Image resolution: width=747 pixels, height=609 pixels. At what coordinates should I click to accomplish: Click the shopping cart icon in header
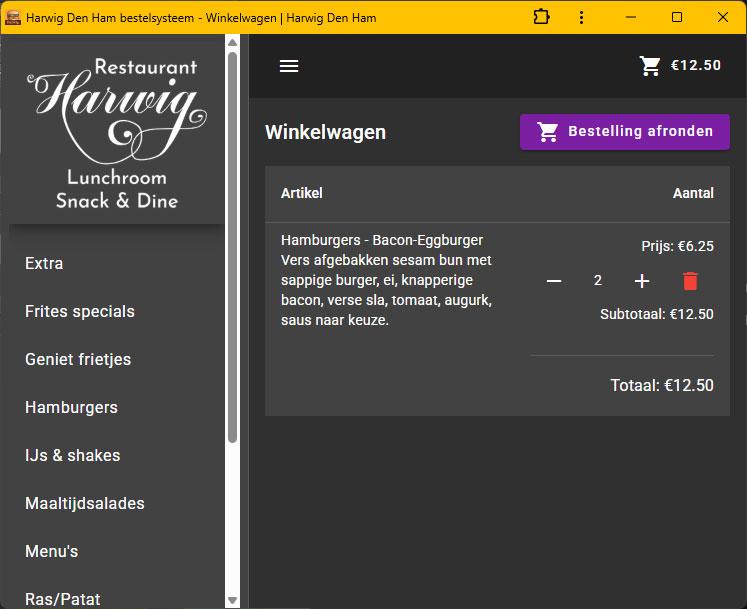pos(650,66)
